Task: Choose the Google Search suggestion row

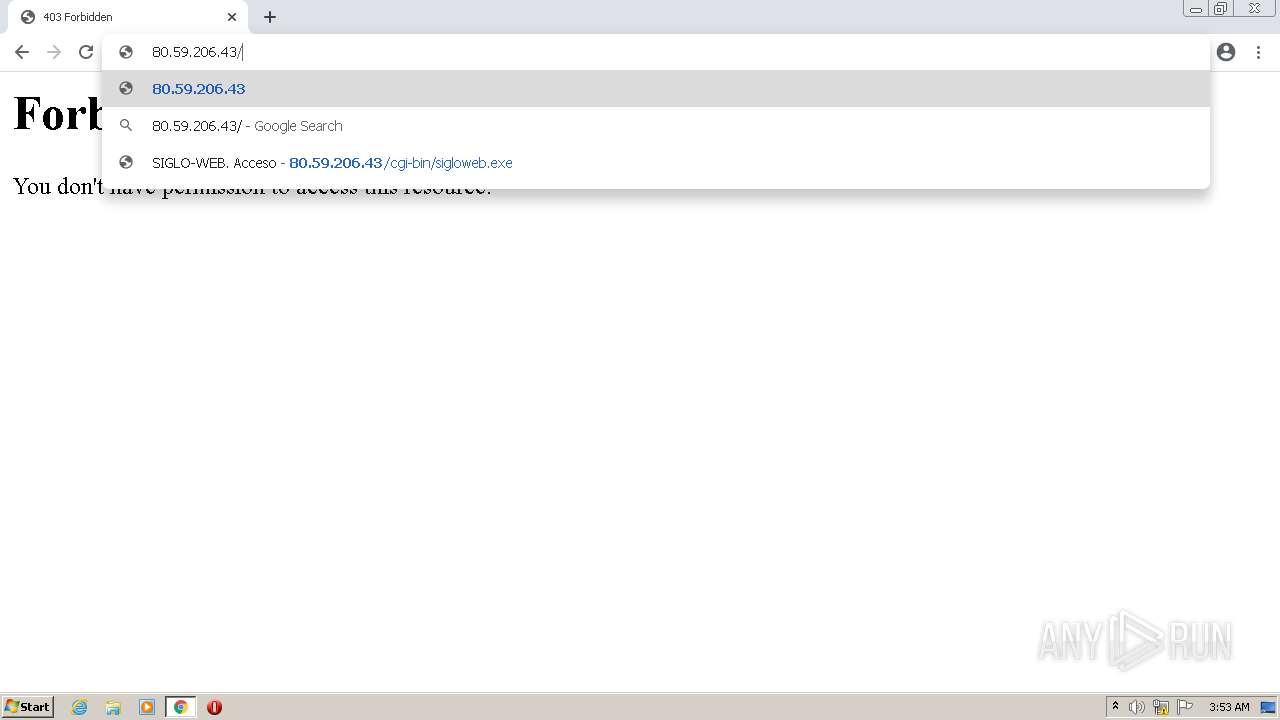Action: 656,126
